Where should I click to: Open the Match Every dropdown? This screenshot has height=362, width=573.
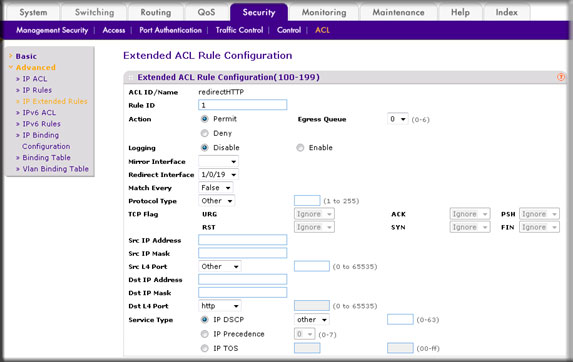216,188
